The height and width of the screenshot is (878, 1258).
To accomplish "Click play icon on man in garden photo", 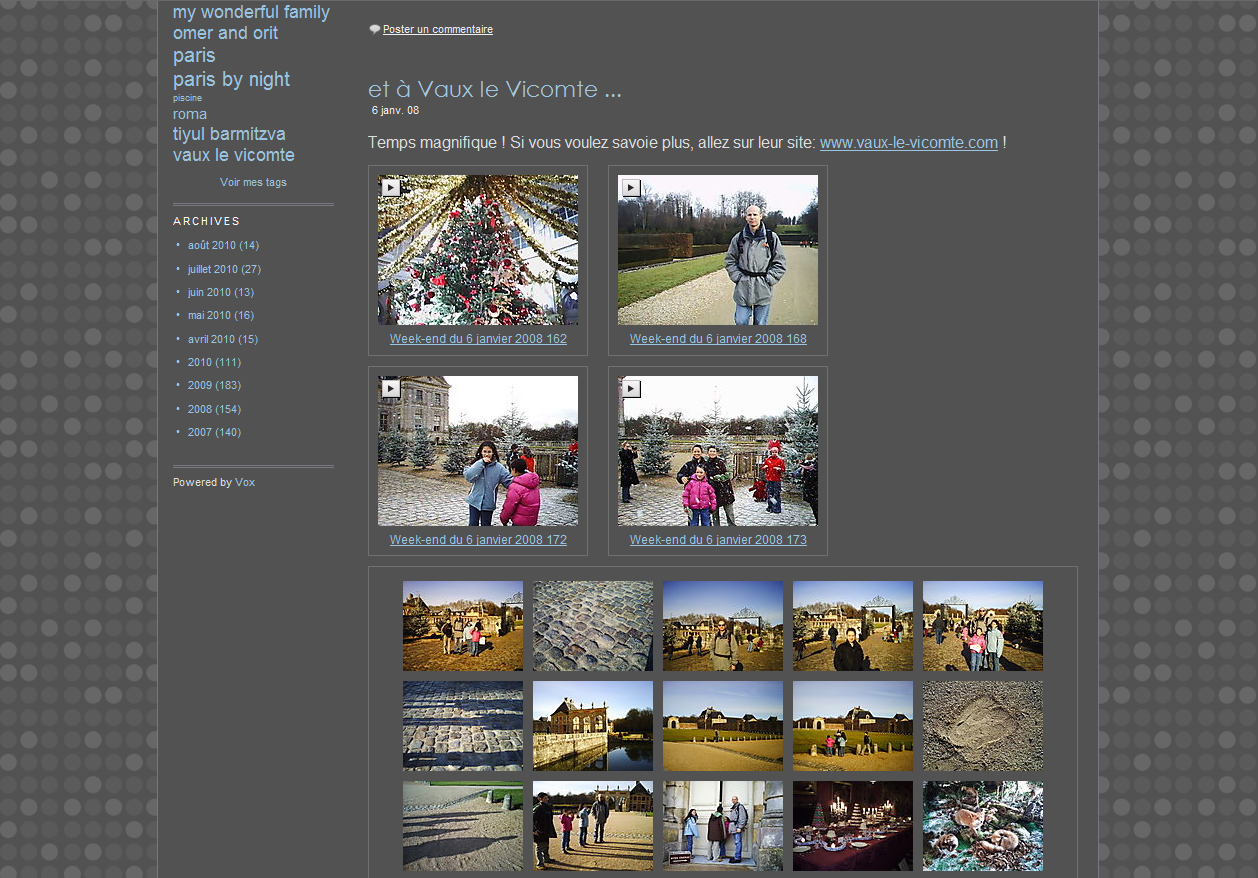I will (630, 187).
